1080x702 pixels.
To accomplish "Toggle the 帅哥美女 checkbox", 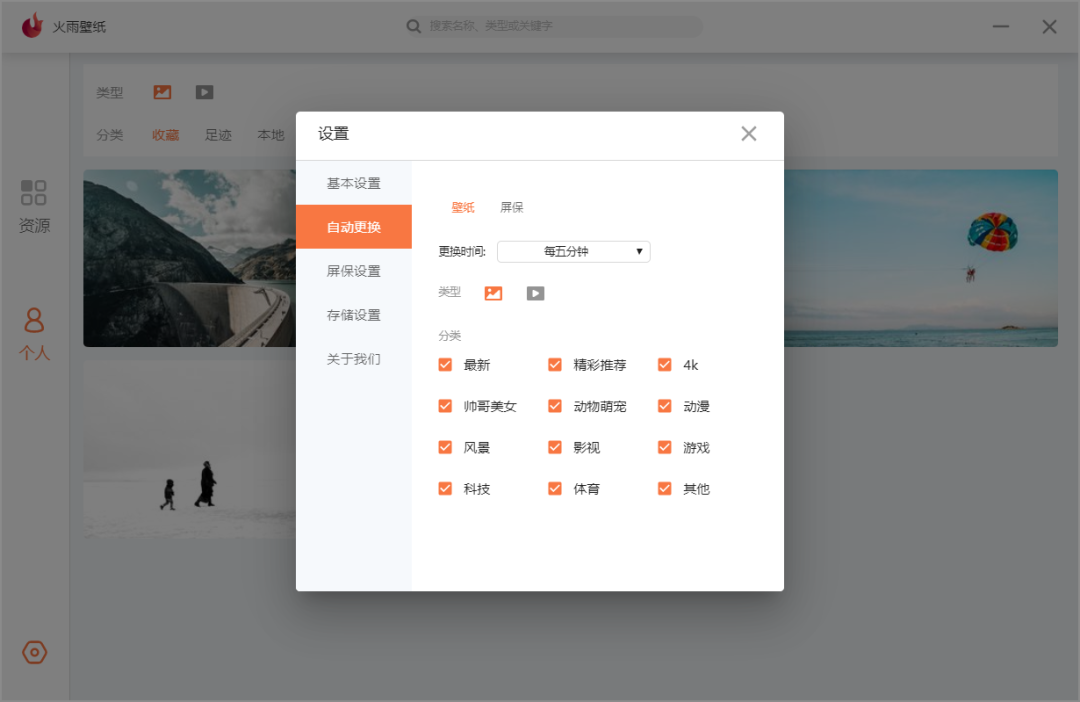I will point(445,406).
